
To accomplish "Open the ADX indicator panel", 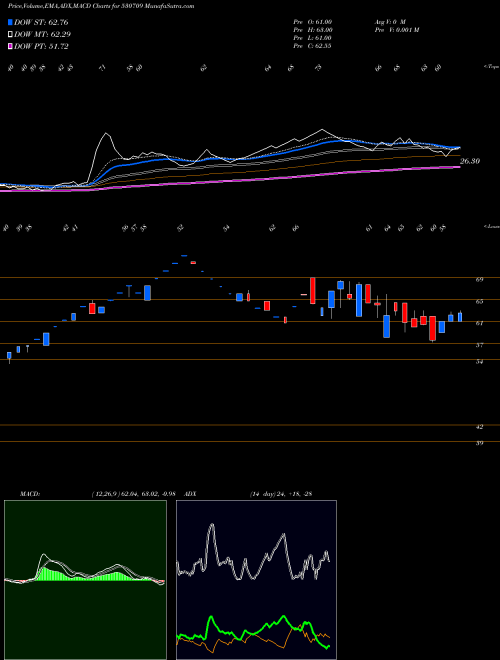I will pos(256,580).
